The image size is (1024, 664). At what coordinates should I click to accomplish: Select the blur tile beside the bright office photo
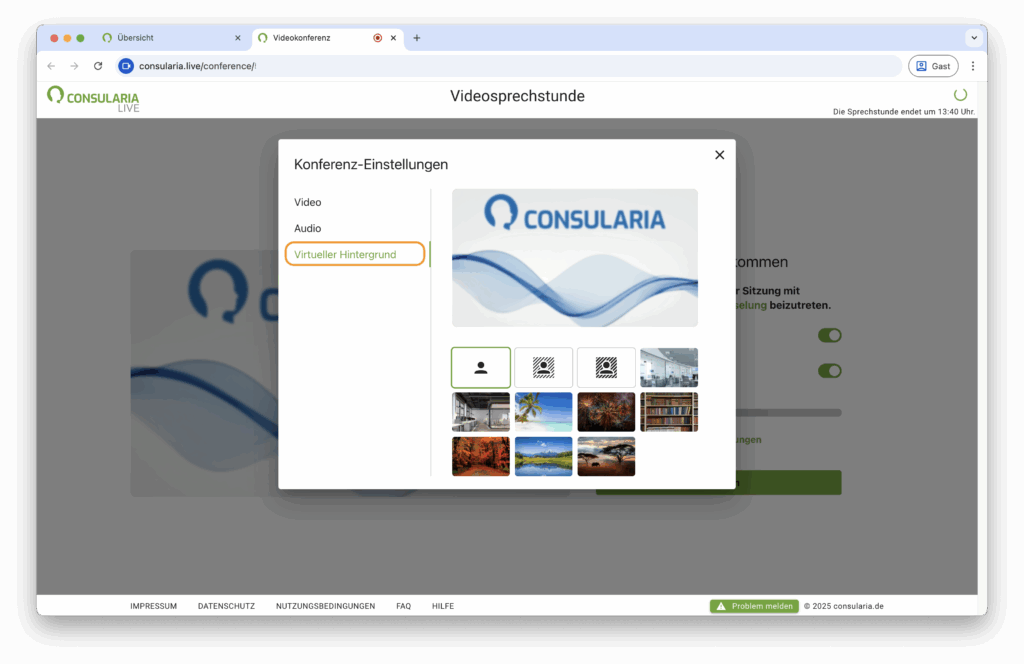(x=606, y=368)
